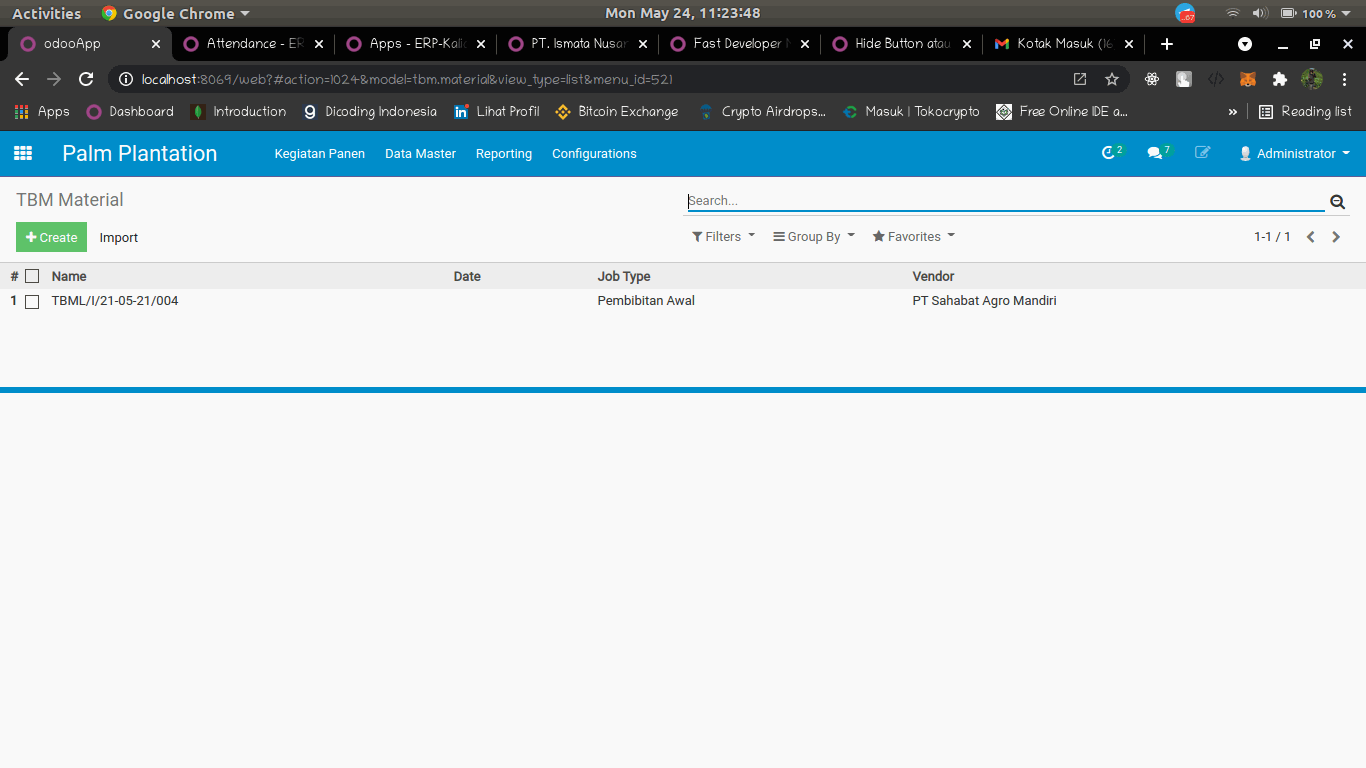Go to previous page arrow
Image resolution: width=1366 pixels, height=768 pixels.
[1310, 237]
